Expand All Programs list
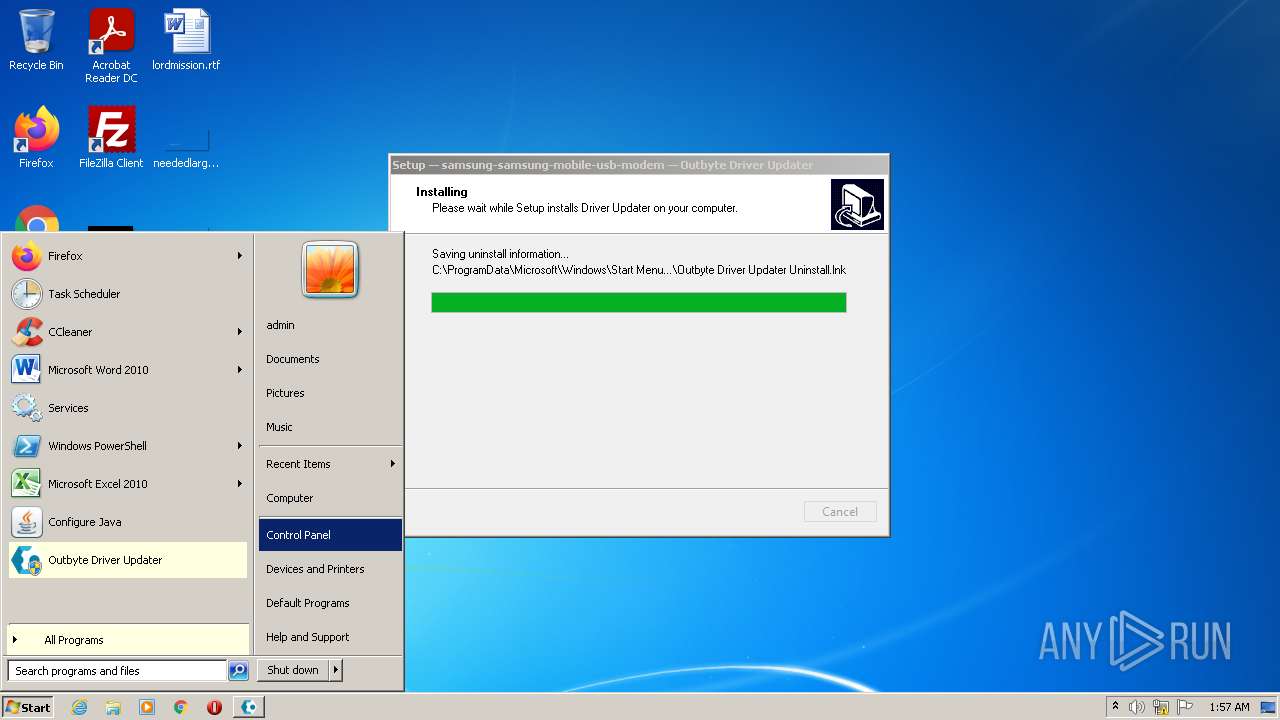The height and width of the screenshot is (720, 1280). pos(127,640)
